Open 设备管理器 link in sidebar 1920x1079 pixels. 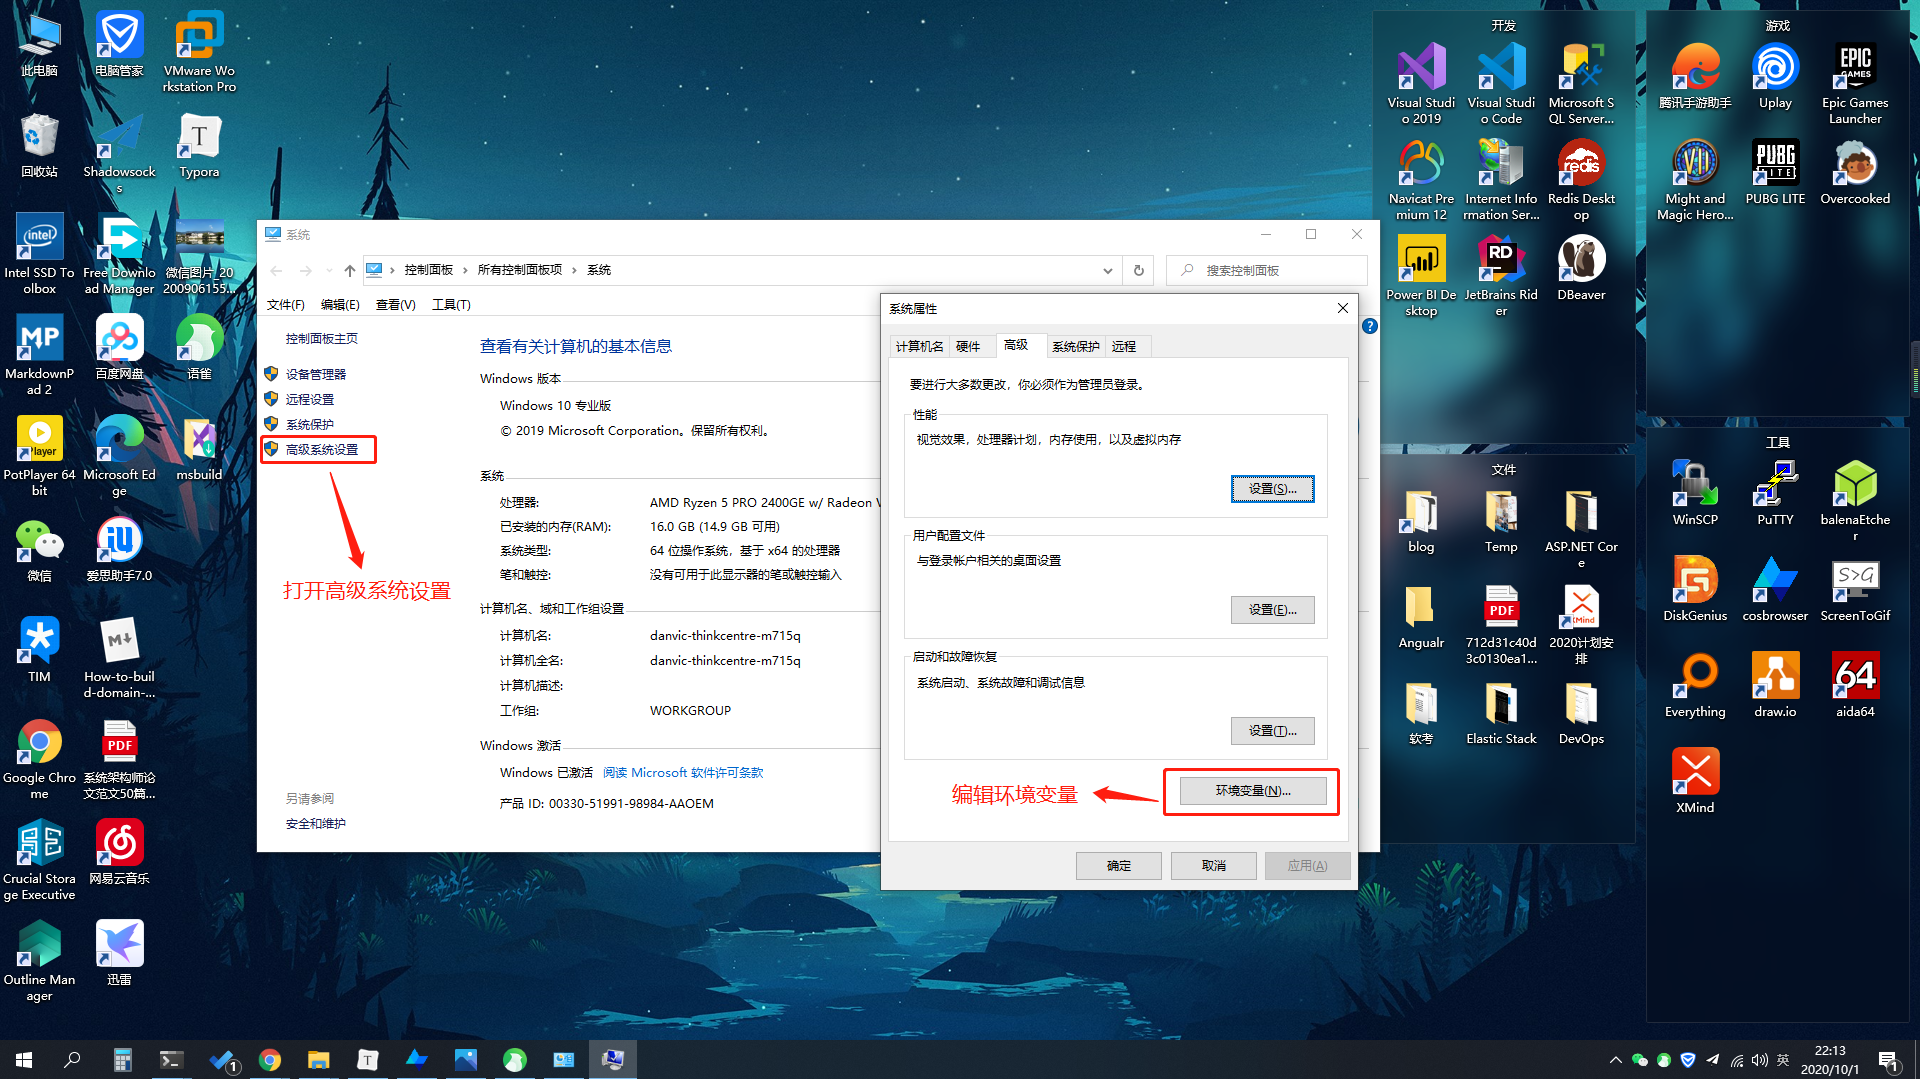pyautogui.click(x=315, y=374)
